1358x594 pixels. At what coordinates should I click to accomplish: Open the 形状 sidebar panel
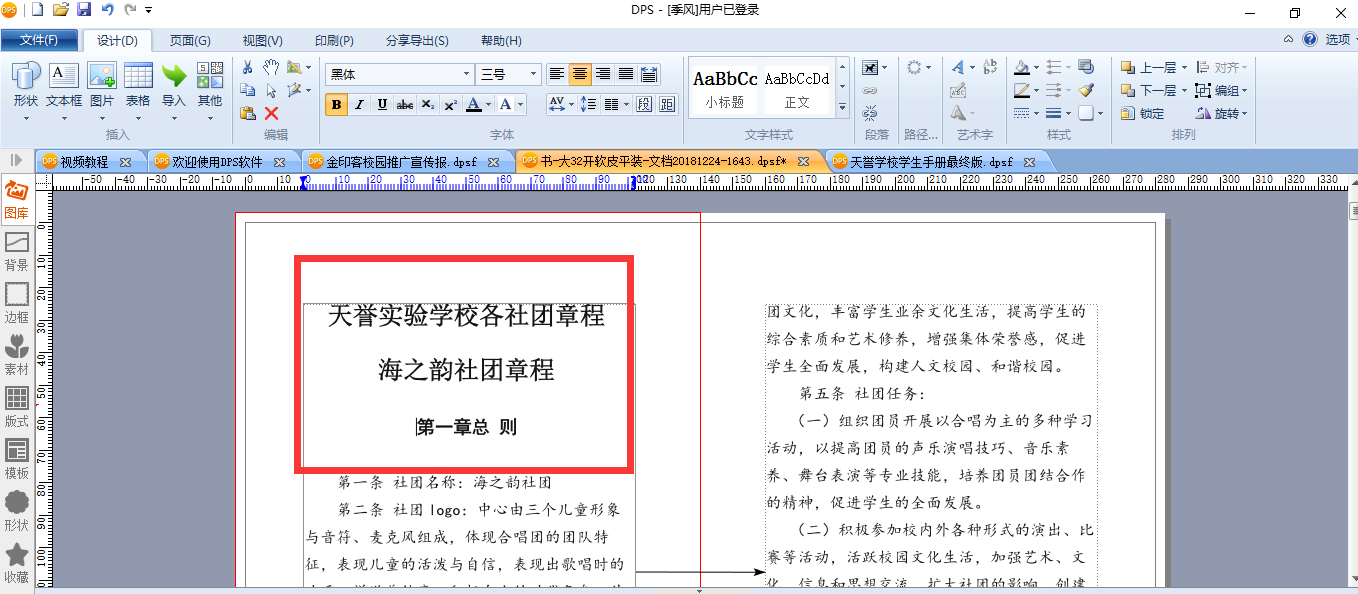(x=17, y=512)
